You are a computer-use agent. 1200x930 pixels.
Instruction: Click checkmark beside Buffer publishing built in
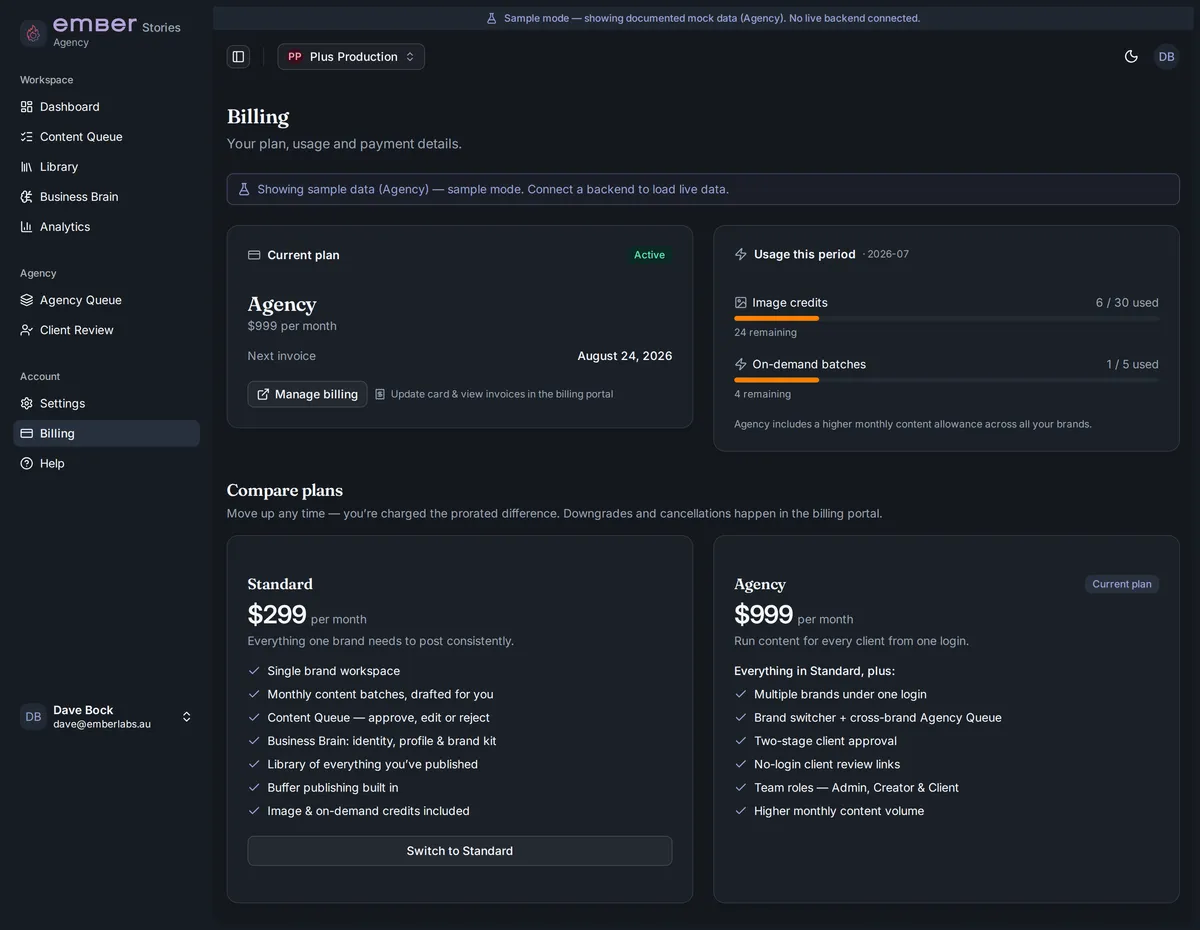tap(254, 788)
